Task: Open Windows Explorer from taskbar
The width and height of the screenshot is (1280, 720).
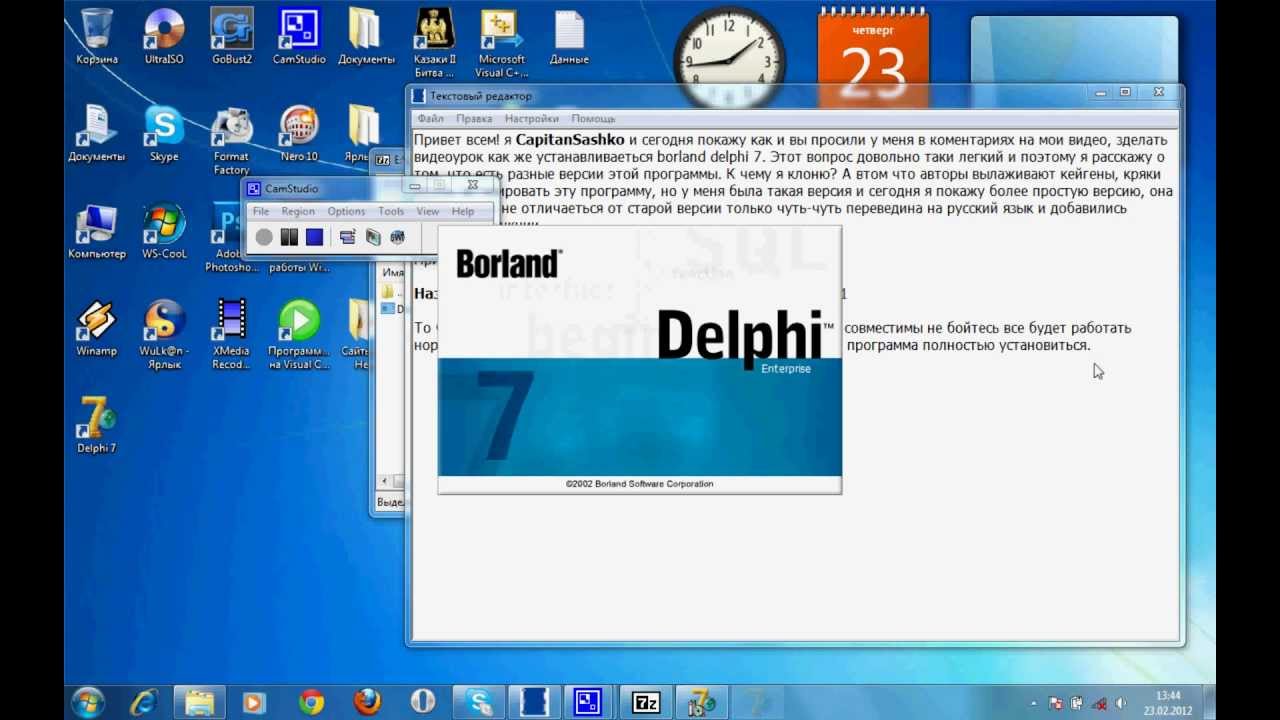Action: pos(199,702)
